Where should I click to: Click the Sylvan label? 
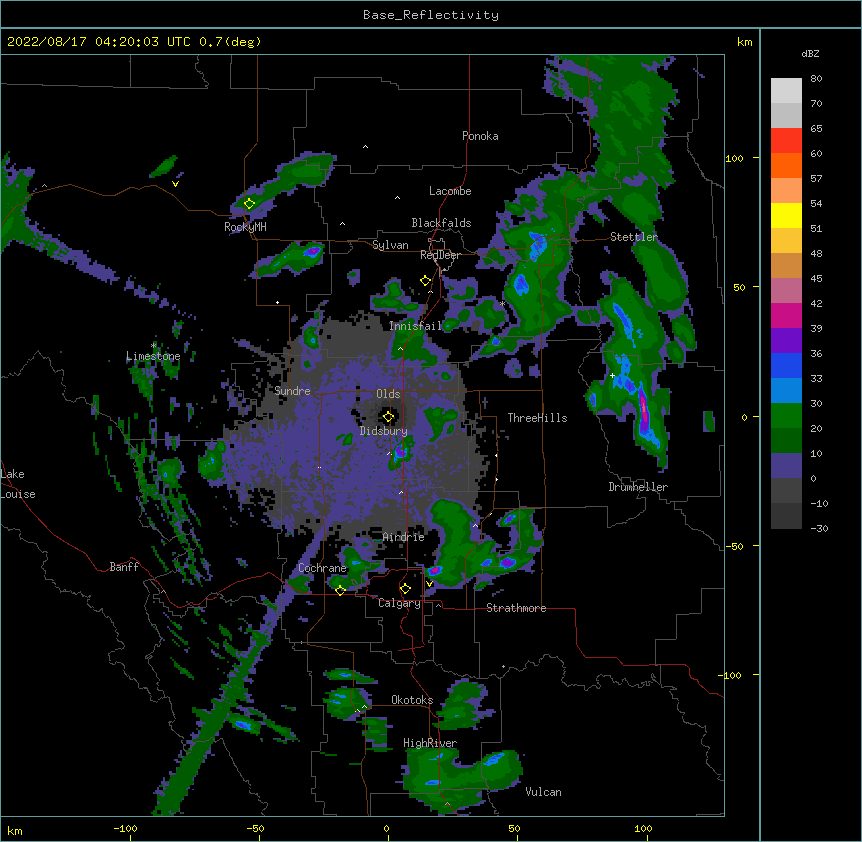[x=390, y=245]
